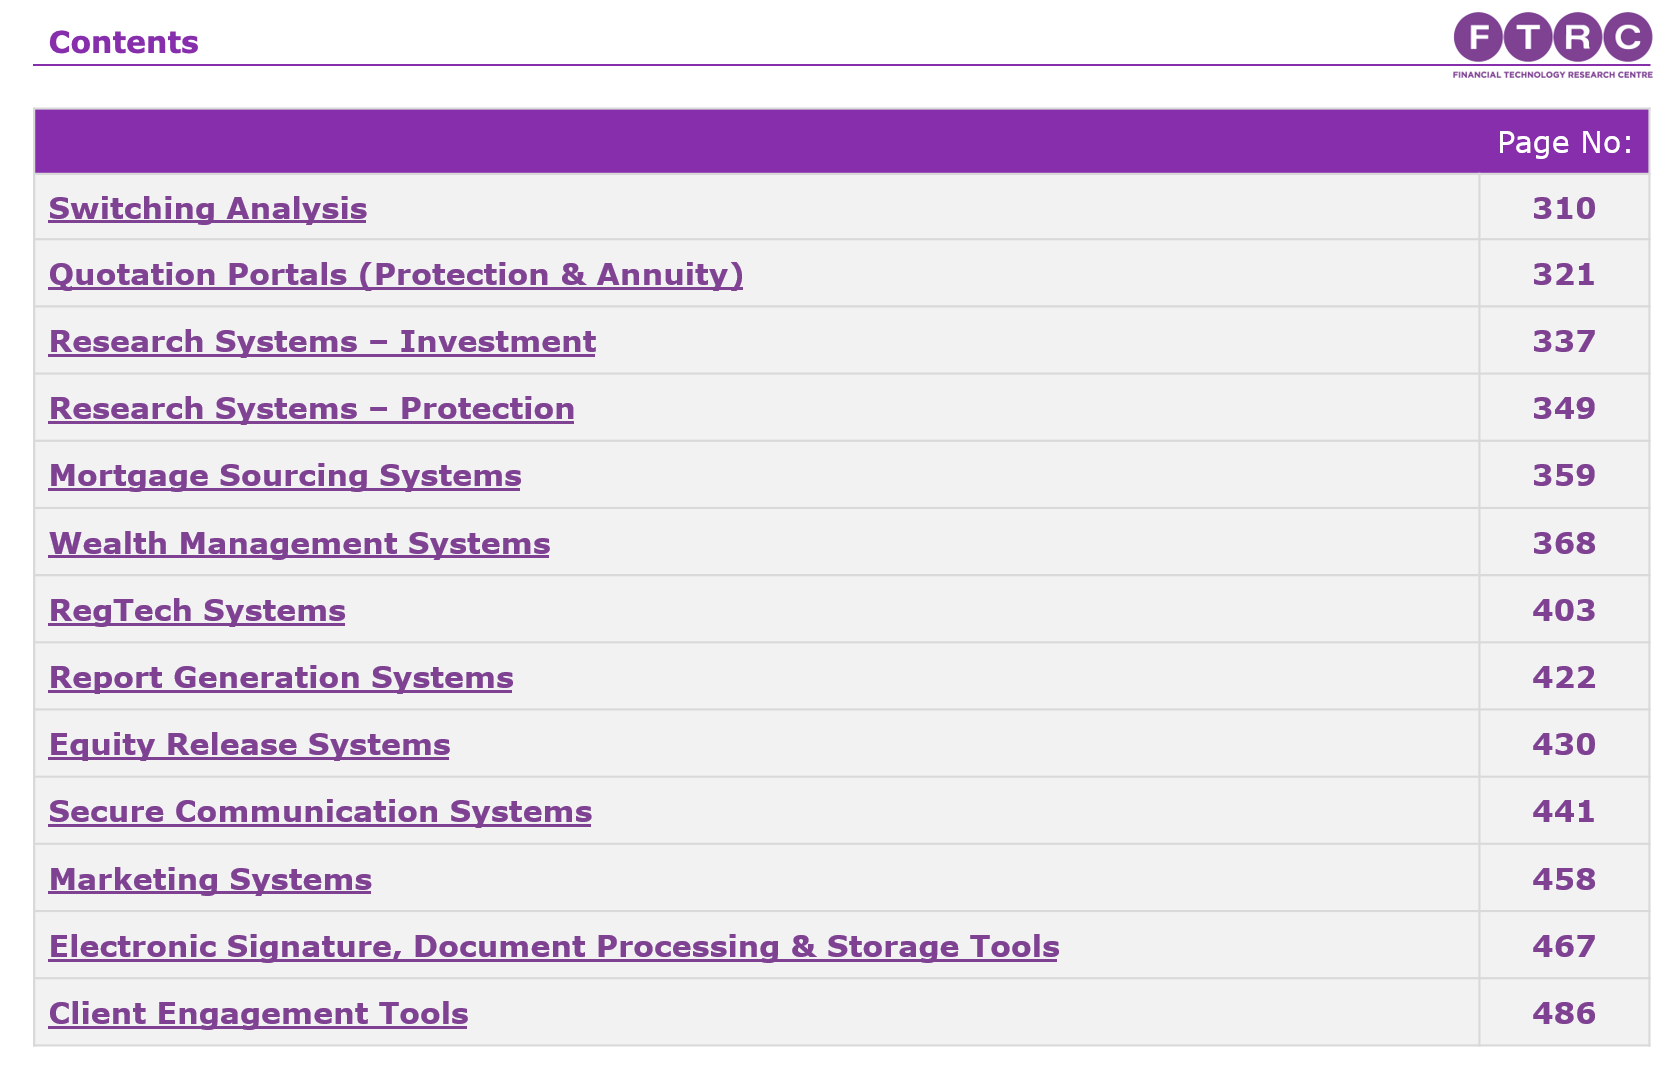The image size is (1676, 1068).
Task: Click the FTRC logo
Action: click(1552, 44)
